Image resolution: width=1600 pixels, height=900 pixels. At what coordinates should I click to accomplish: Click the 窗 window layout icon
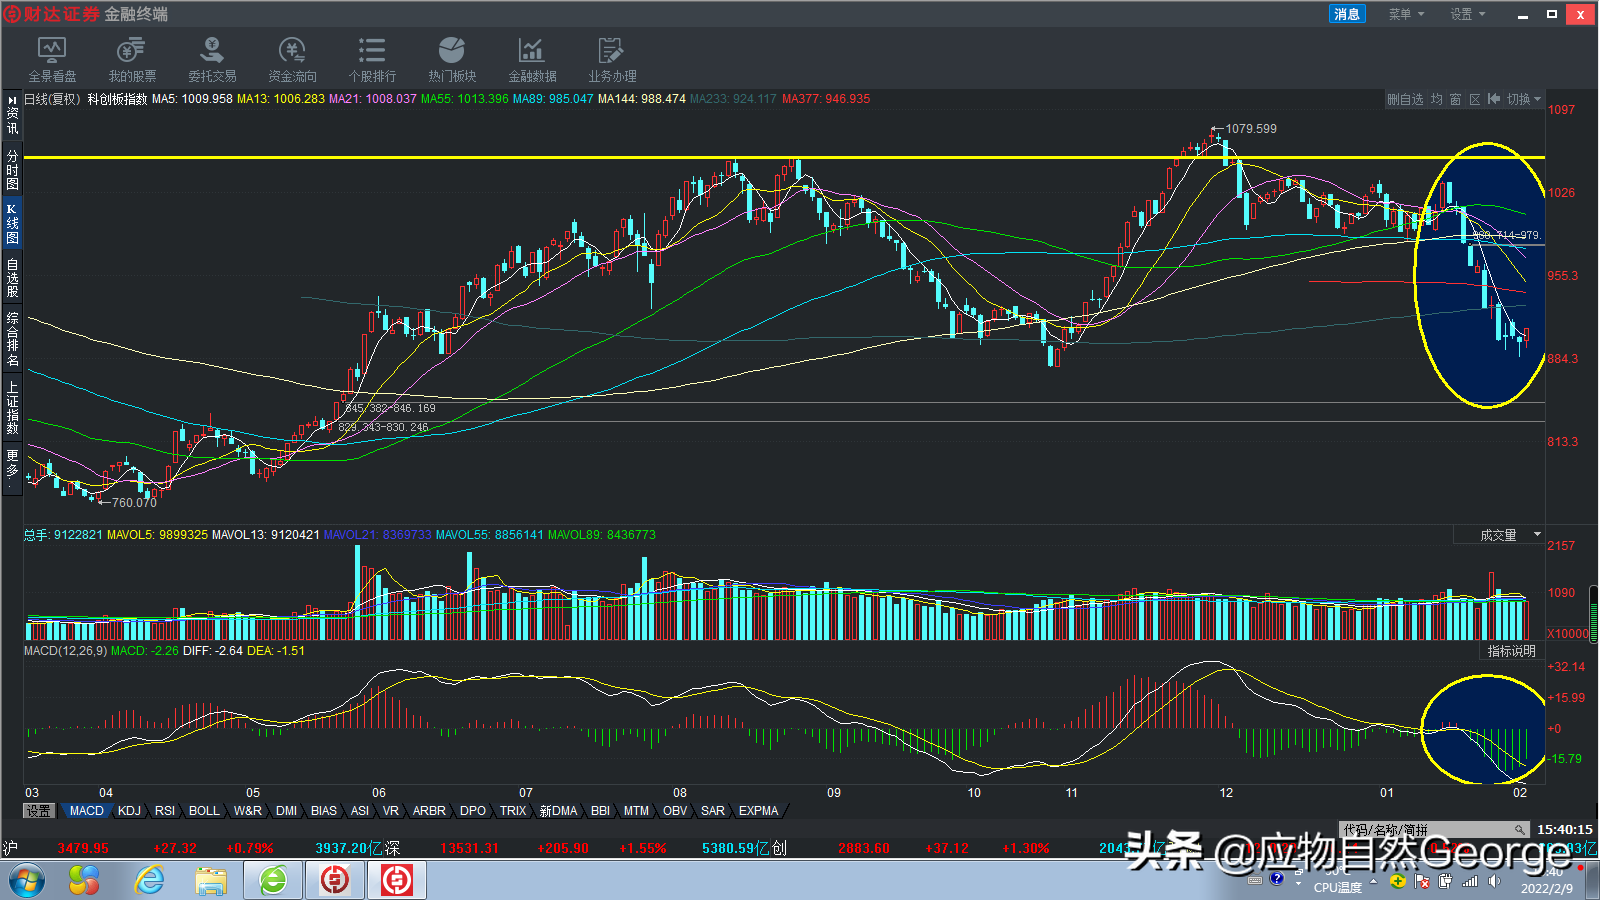(x=1456, y=99)
